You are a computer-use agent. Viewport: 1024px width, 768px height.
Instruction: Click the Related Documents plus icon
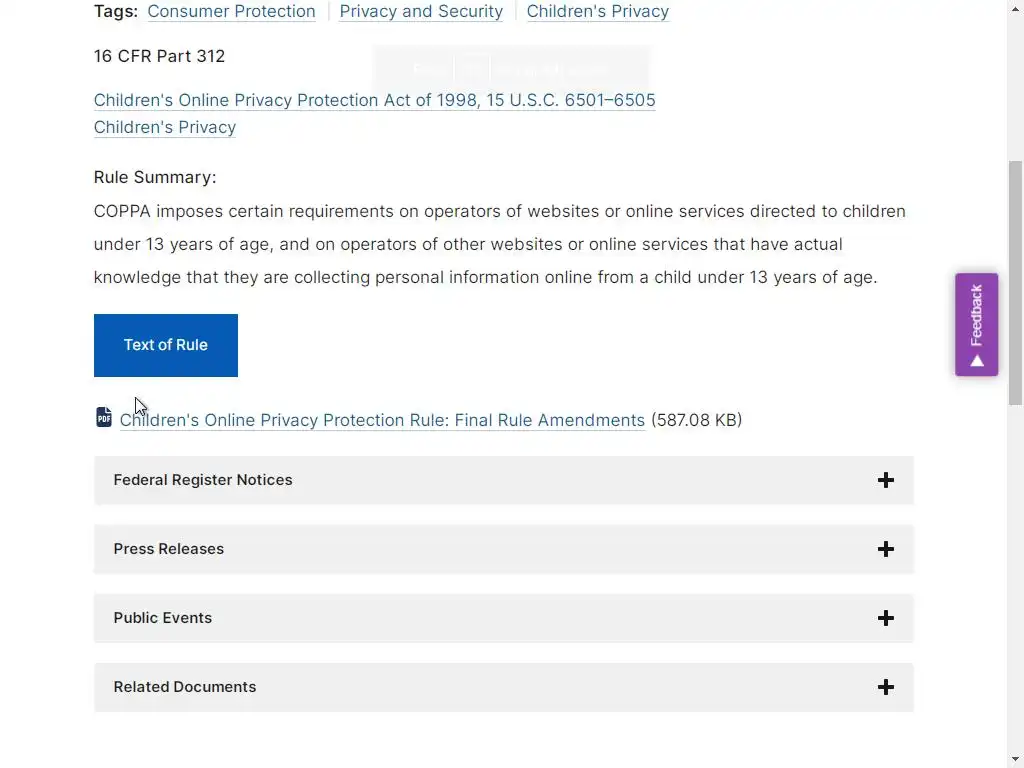click(885, 688)
